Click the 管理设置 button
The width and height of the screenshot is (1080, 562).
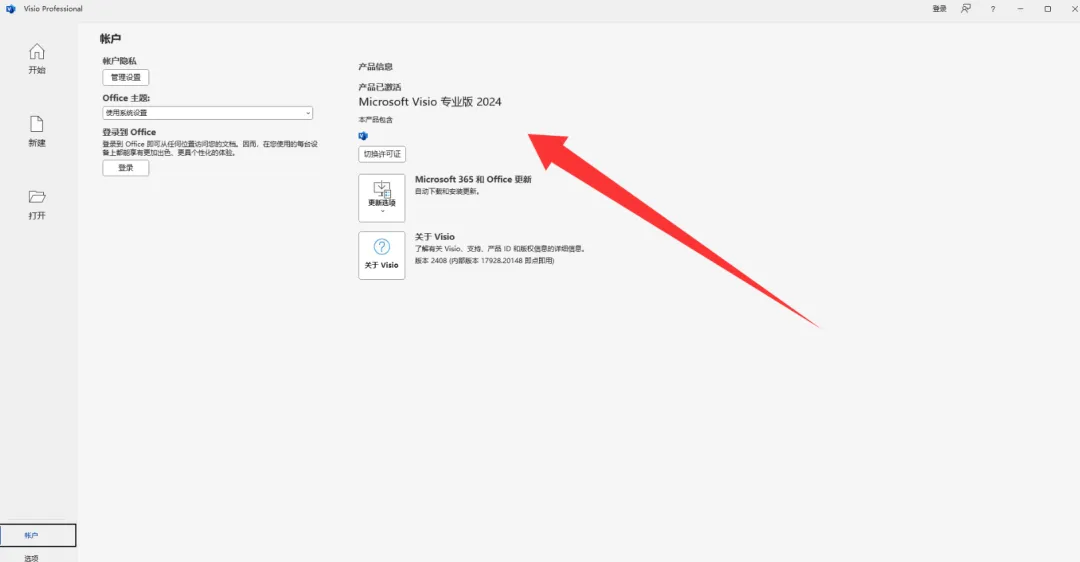tap(126, 78)
